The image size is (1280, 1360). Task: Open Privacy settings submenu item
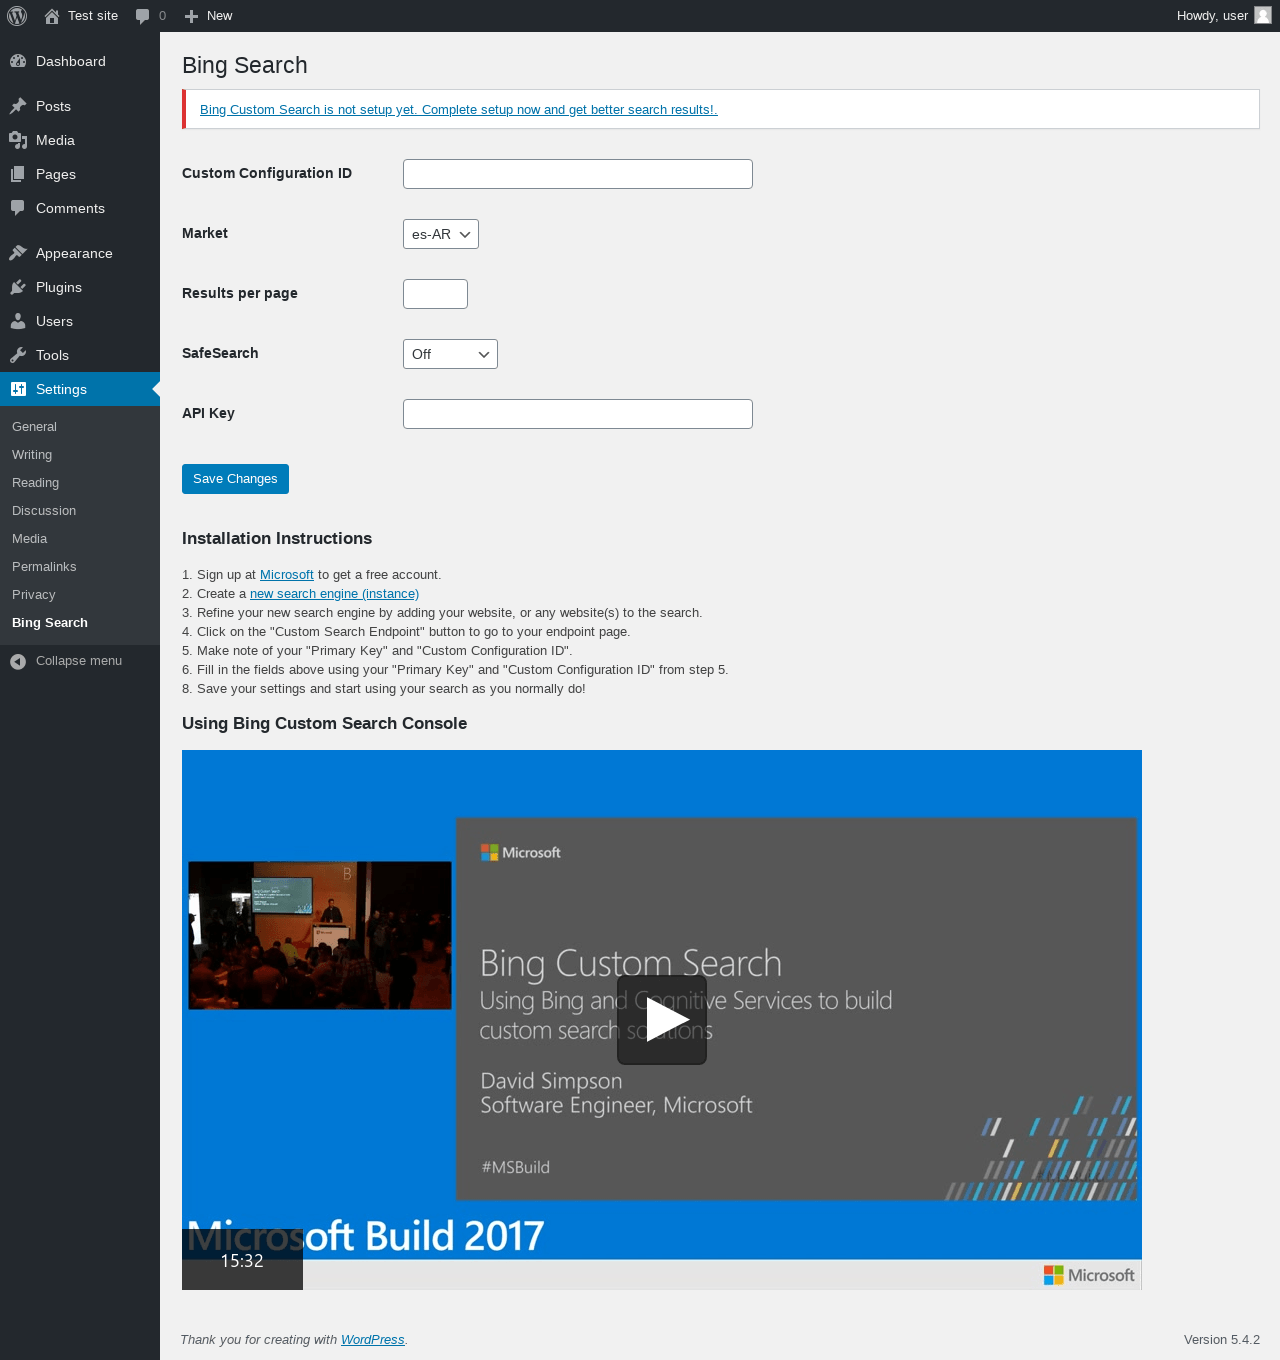coord(34,594)
